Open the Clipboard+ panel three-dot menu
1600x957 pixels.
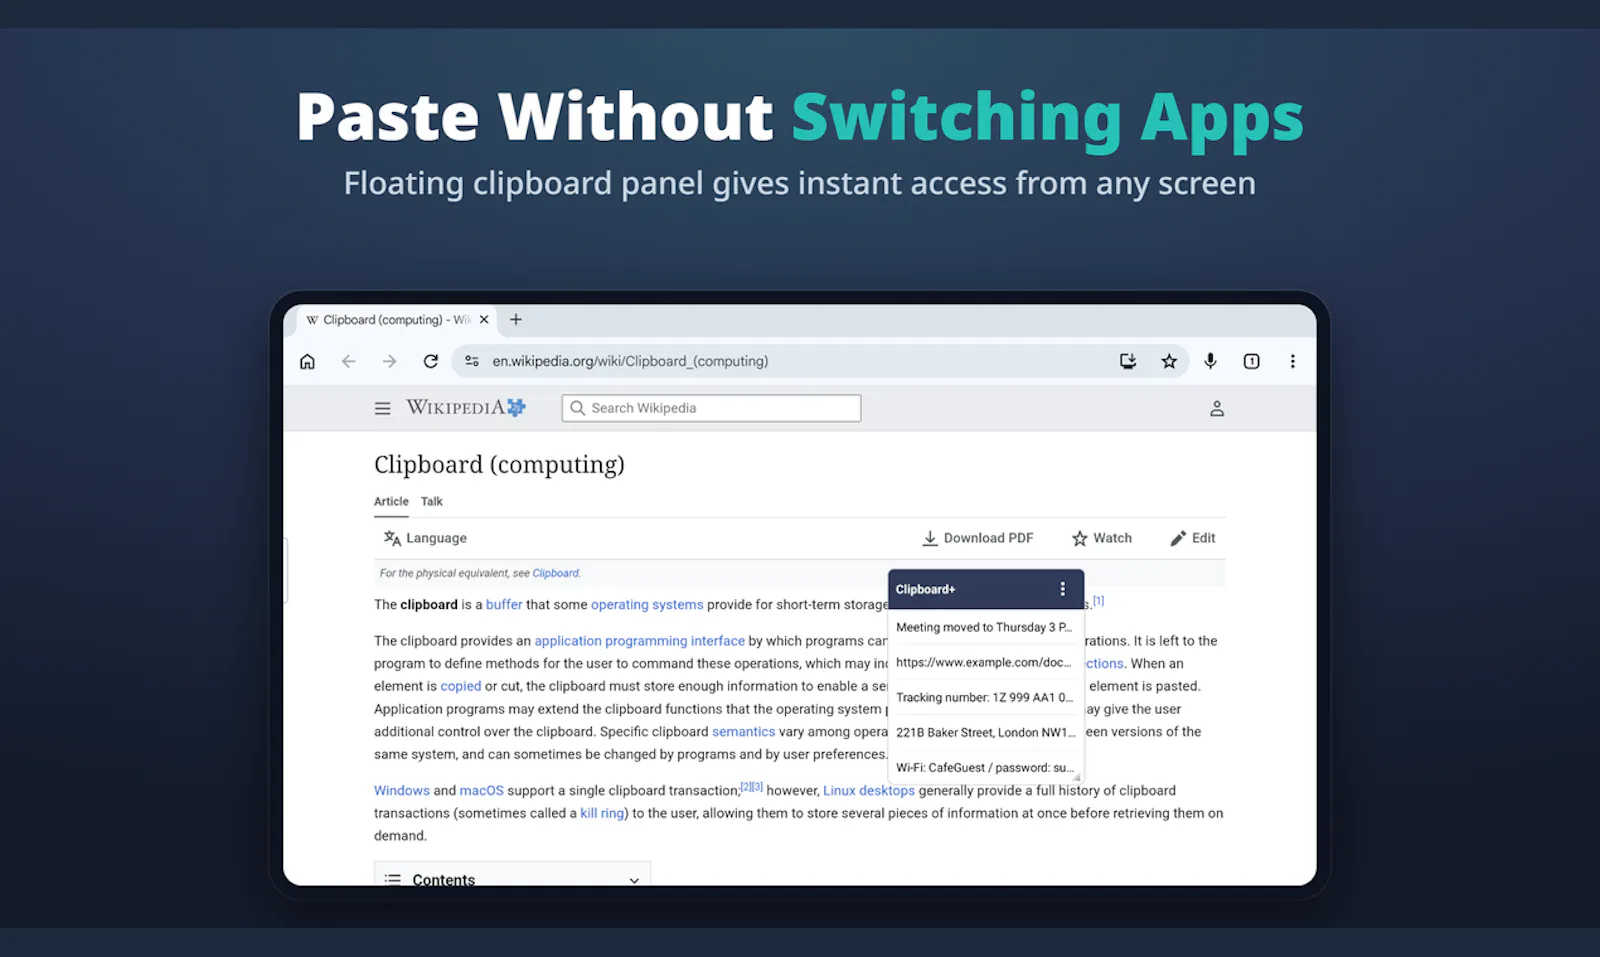coord(1062,589)
